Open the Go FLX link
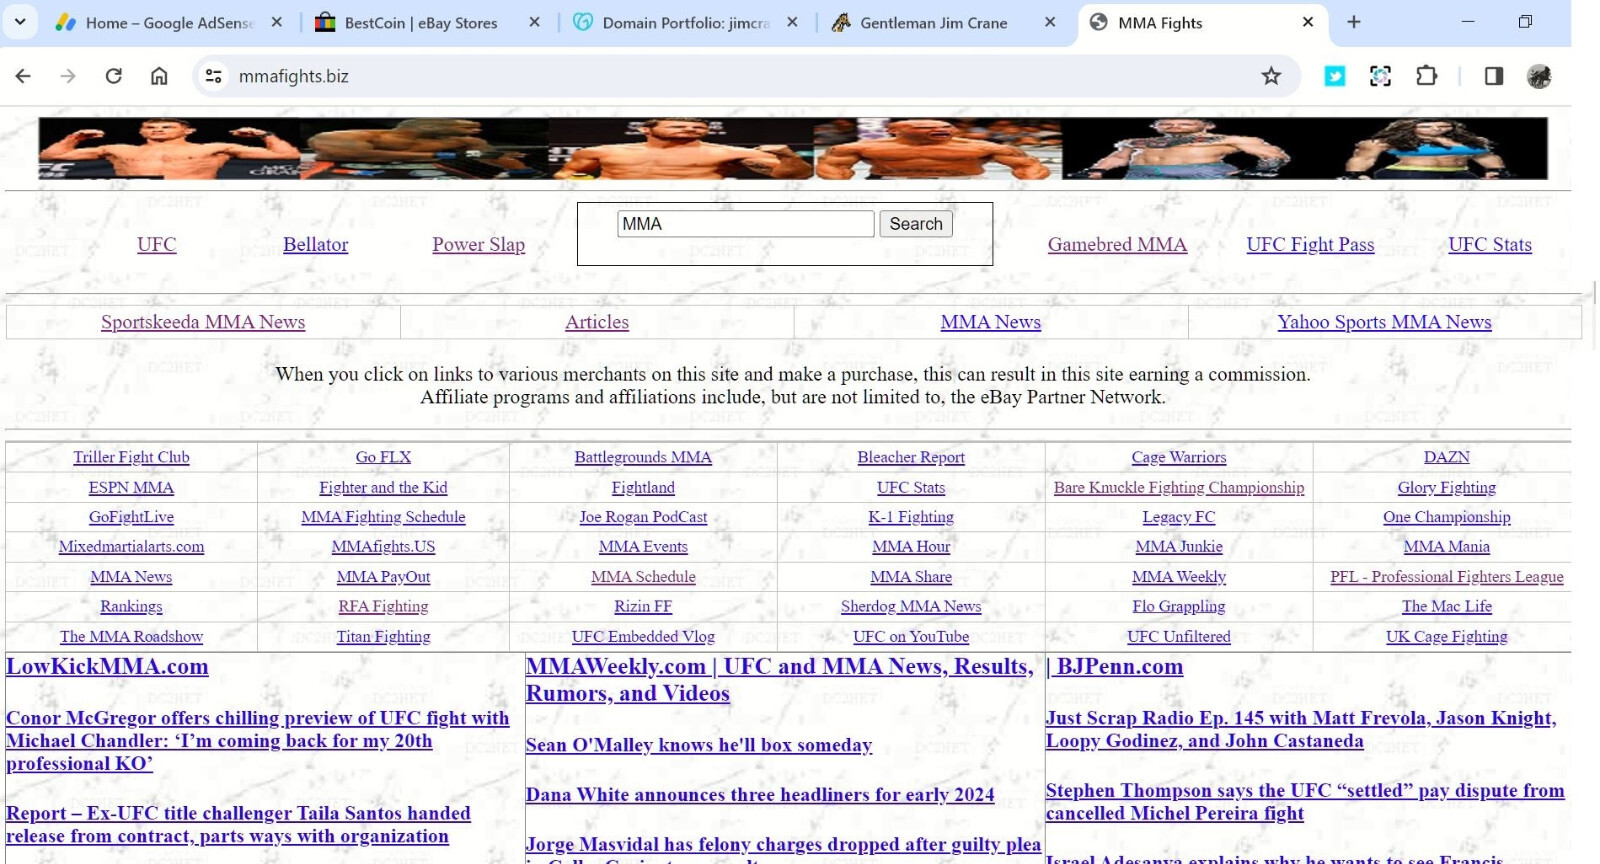 pos(383,457)
